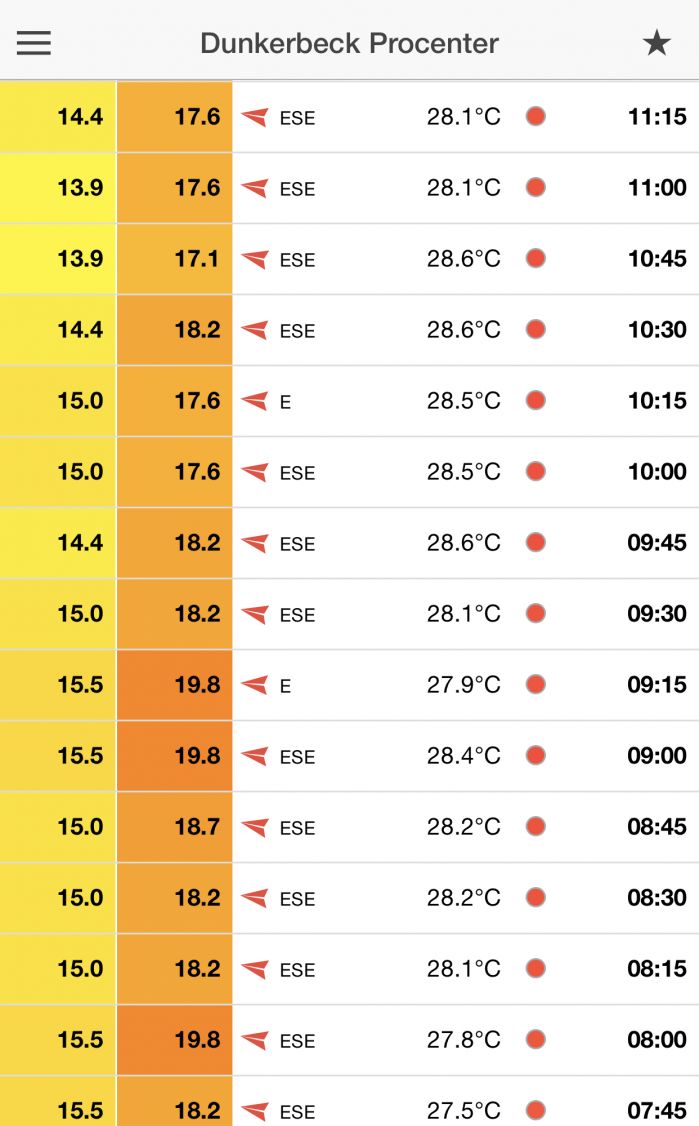Click ESE direction label in 08:45 row
The image size is (699, 1126).
tap(297, 828)
